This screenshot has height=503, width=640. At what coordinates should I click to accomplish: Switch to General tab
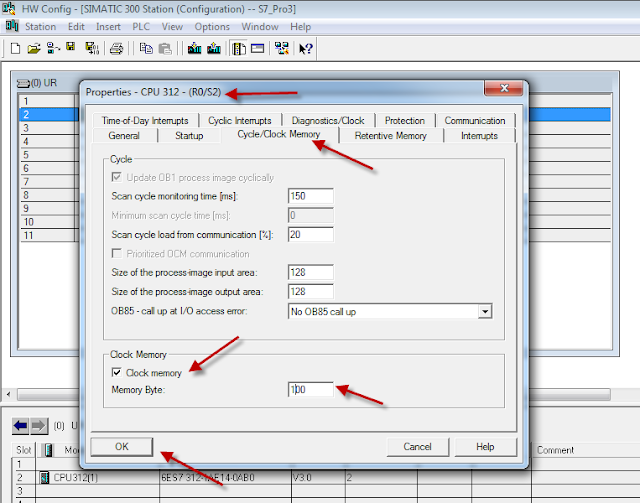tap(124, 136)
